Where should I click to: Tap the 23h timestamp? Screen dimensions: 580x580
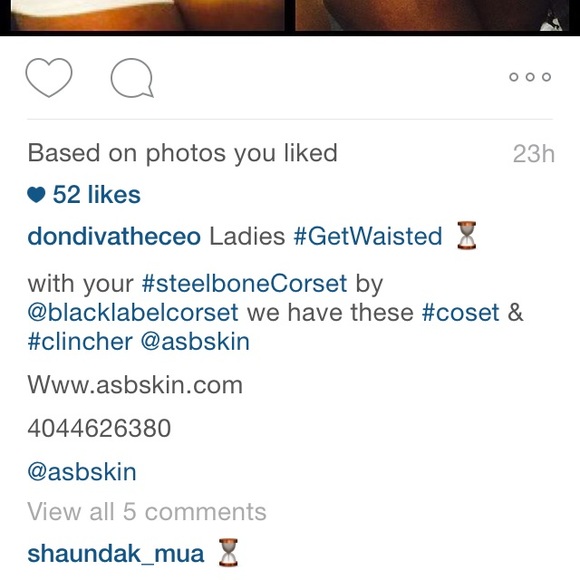(533, 154)
